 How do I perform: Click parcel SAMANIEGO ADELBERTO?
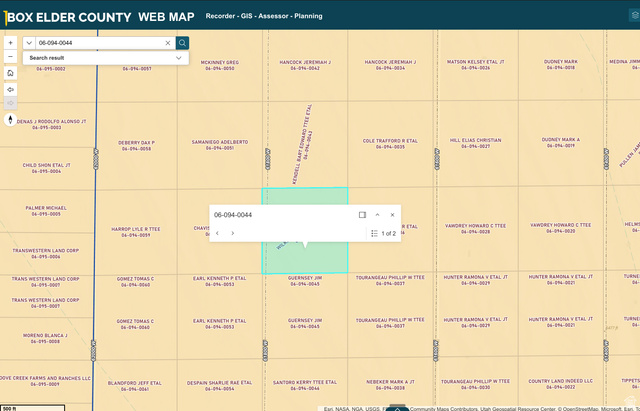pyautogui.click(x=220, y=145)
